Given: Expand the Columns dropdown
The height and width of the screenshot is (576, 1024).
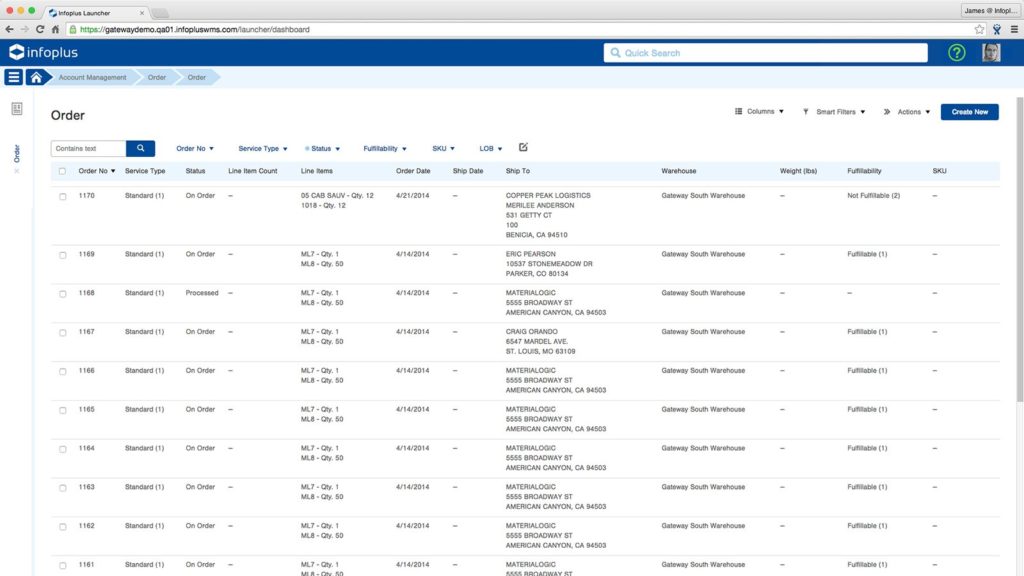Looking at the screenshot, I should point(760,112).
